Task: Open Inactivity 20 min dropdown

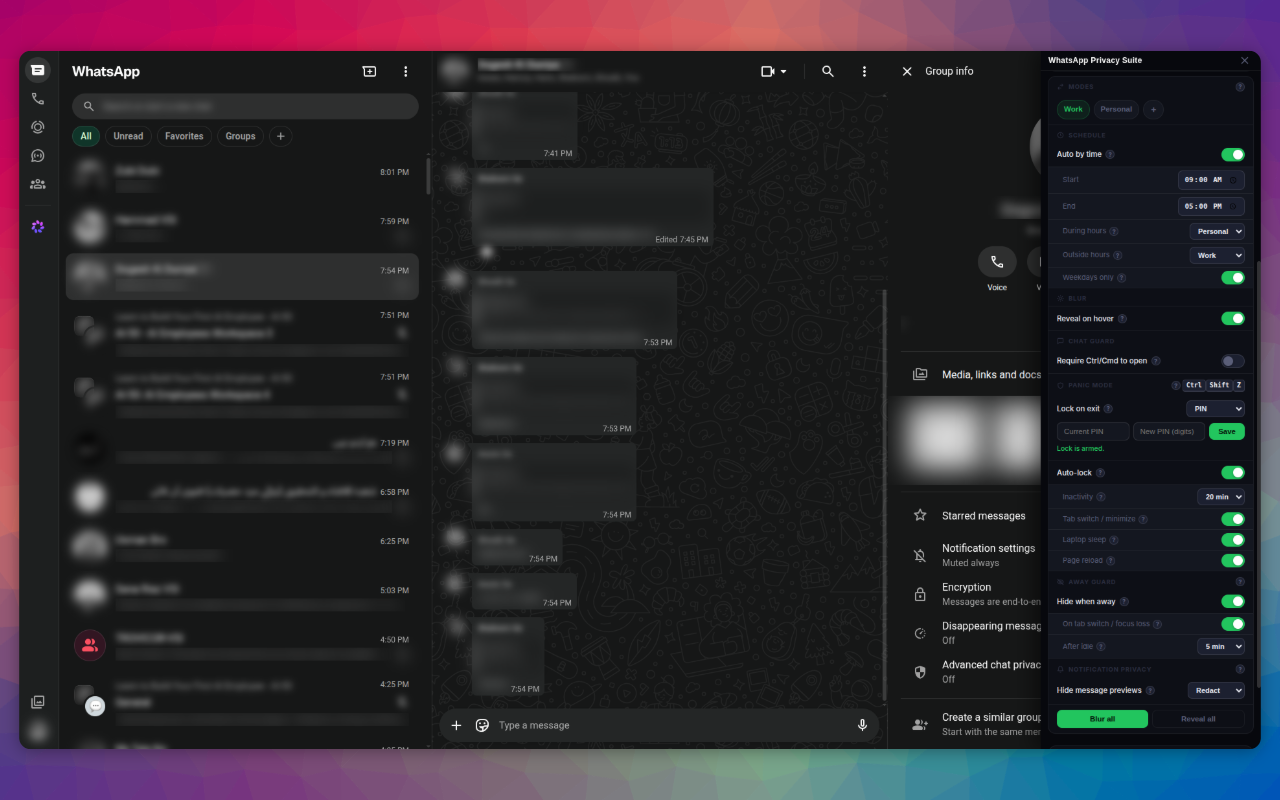Action: (1221, 497)
